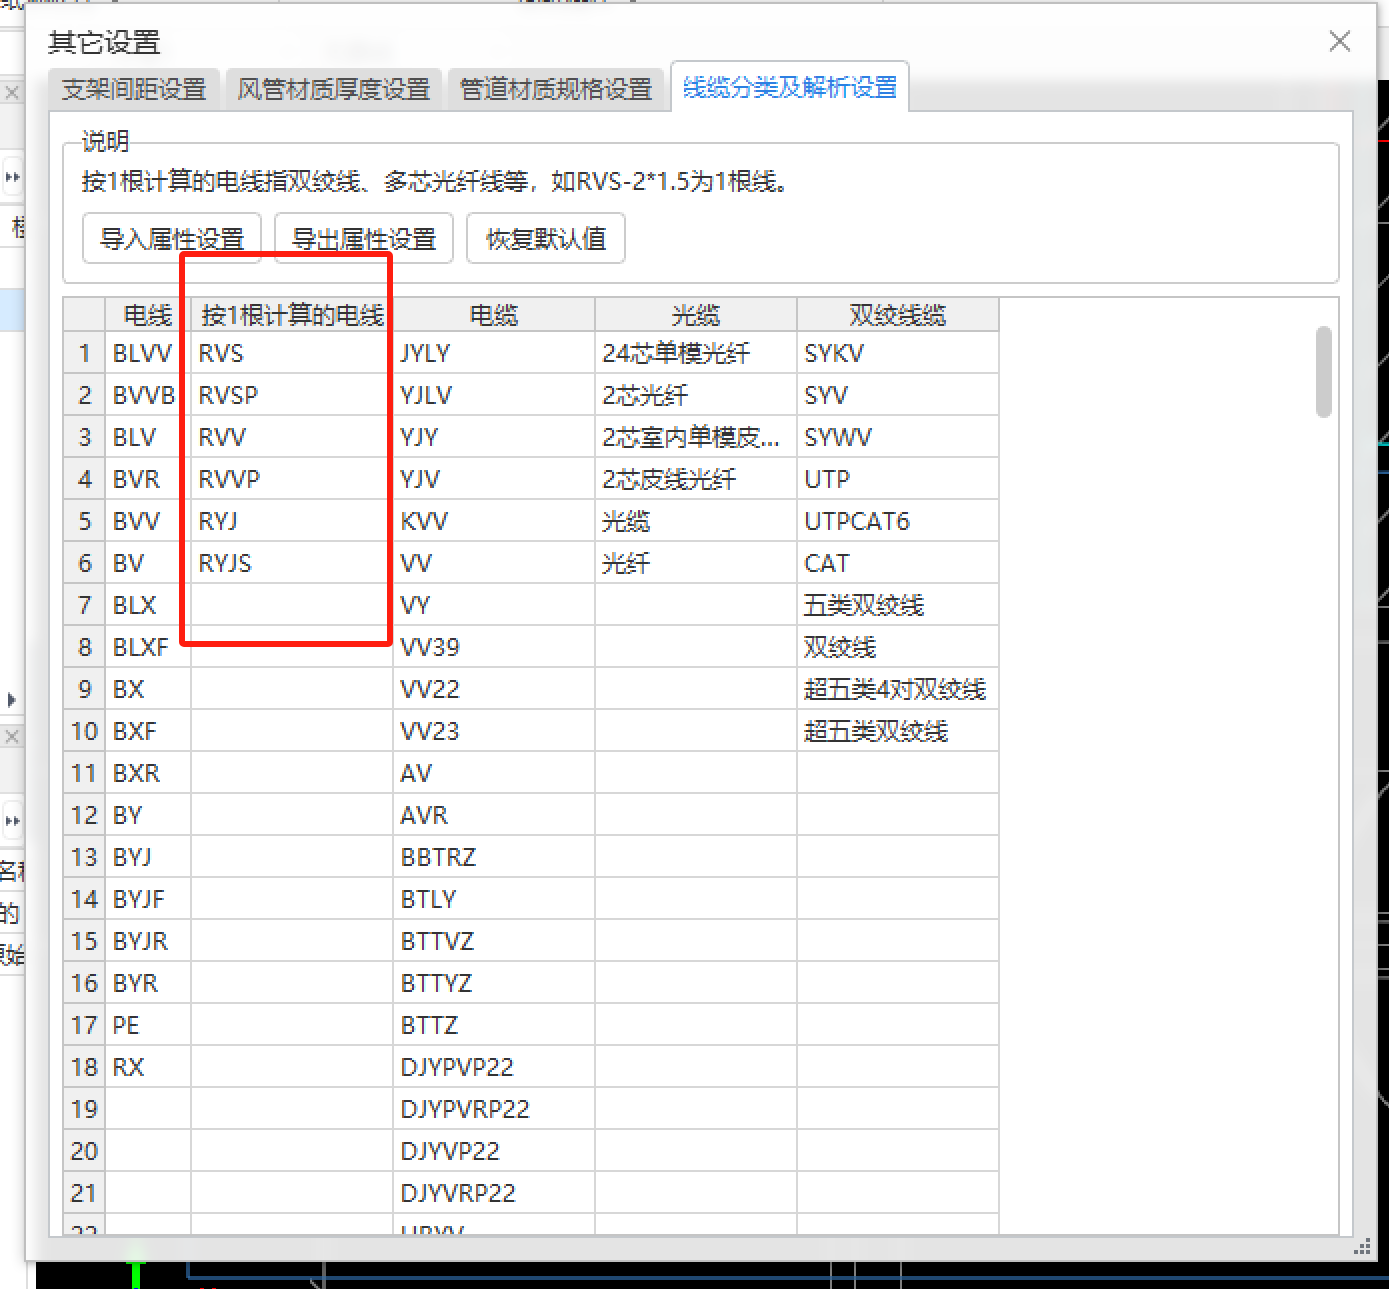The width and height of the screenshot is (1389, 1289).
Task: Click the 电线 column header
Action: click(148, 315)
